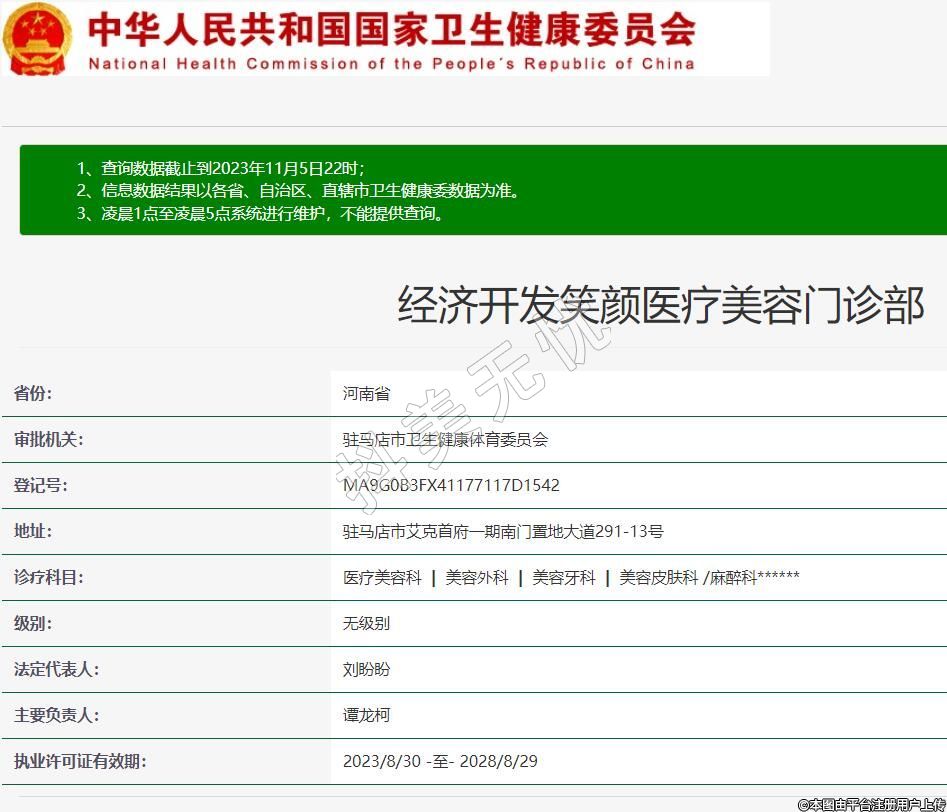Image resolution: width=947 pixels, height=812 pixels.
Task: Click the notice line about 凌晨1点至凌晨5点 maintenance
Action: [x=260, y=213]
